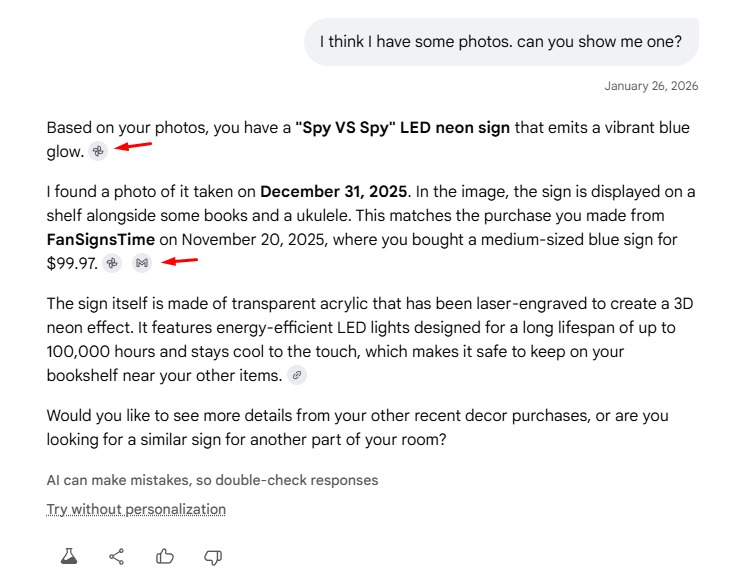The image size is (756, 587).
Task: Mark the response with thumbs down
Action: 213,557
